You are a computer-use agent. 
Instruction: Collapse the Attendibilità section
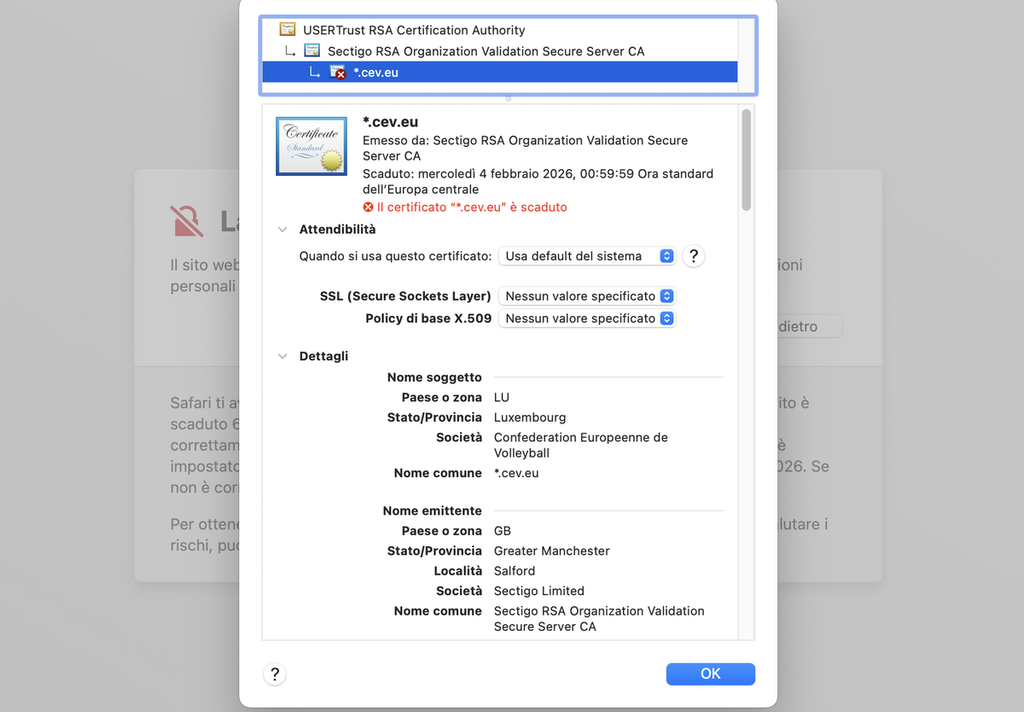click(x=283, y=230)
